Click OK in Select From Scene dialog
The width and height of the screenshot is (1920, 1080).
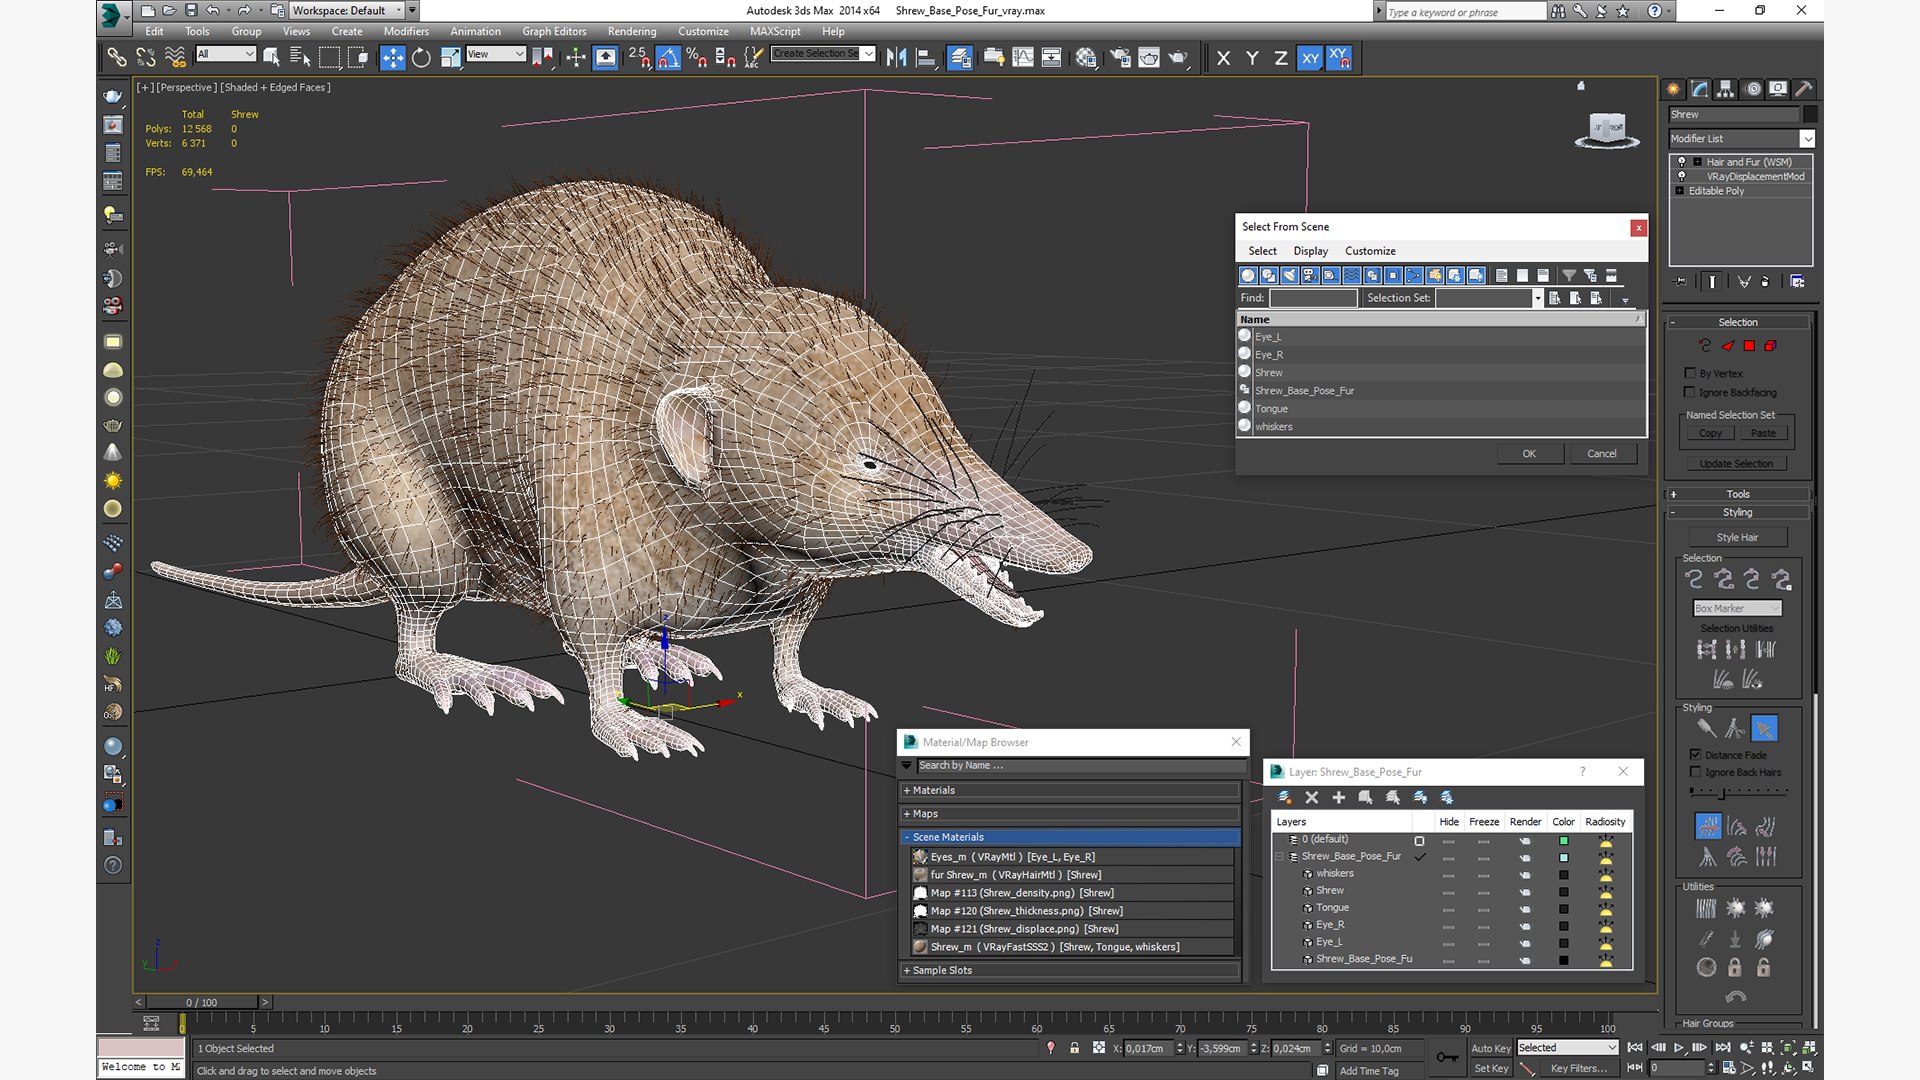[1529, 454]
